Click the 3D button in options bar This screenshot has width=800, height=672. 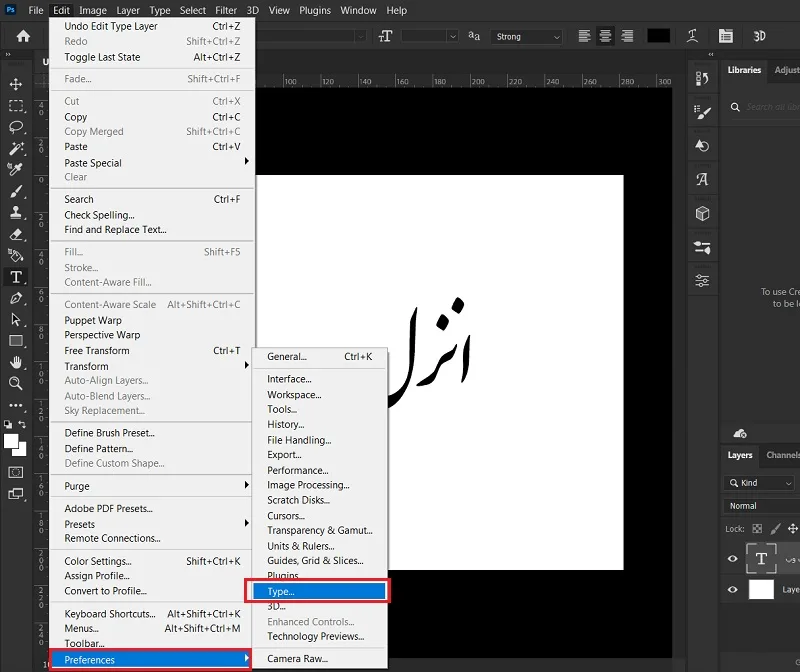pyautogui.click(x=759, y=36)
